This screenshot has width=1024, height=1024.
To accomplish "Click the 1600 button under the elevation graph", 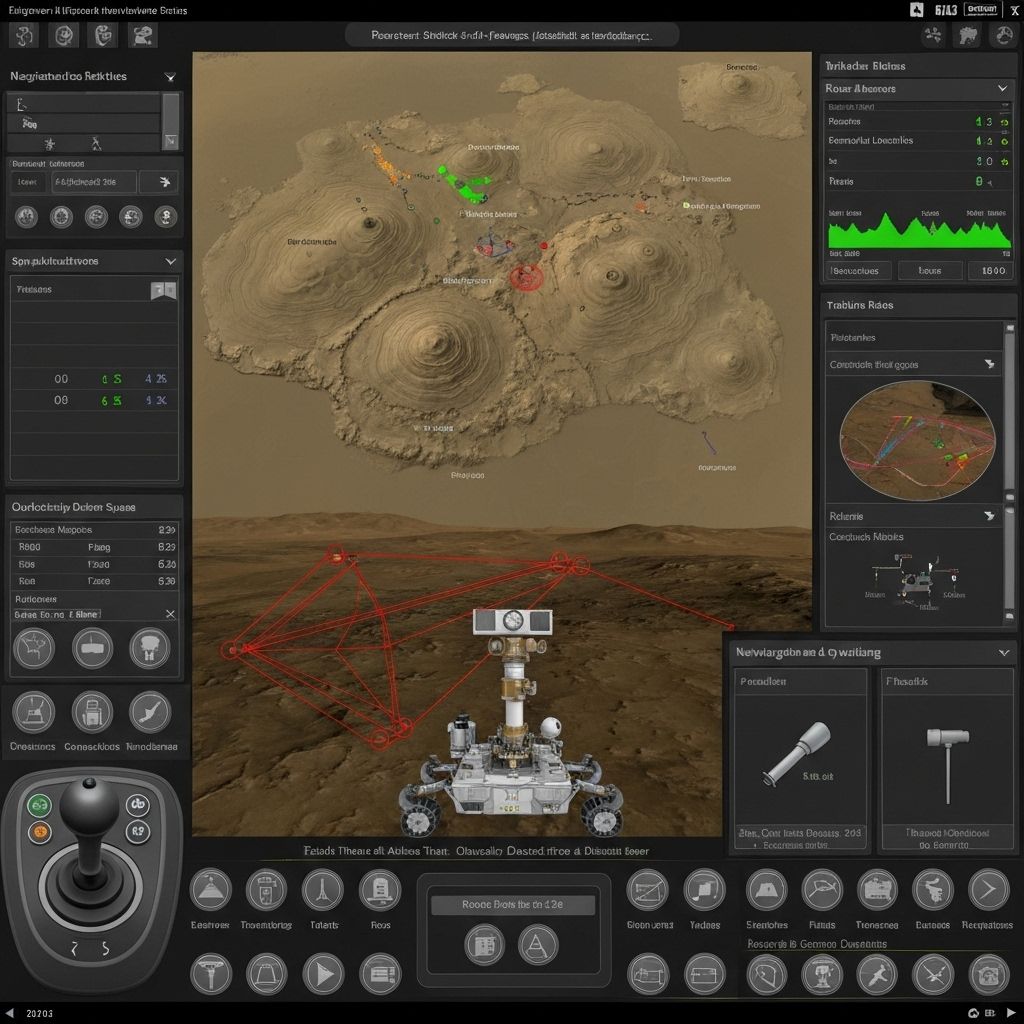I will [991, 270].
